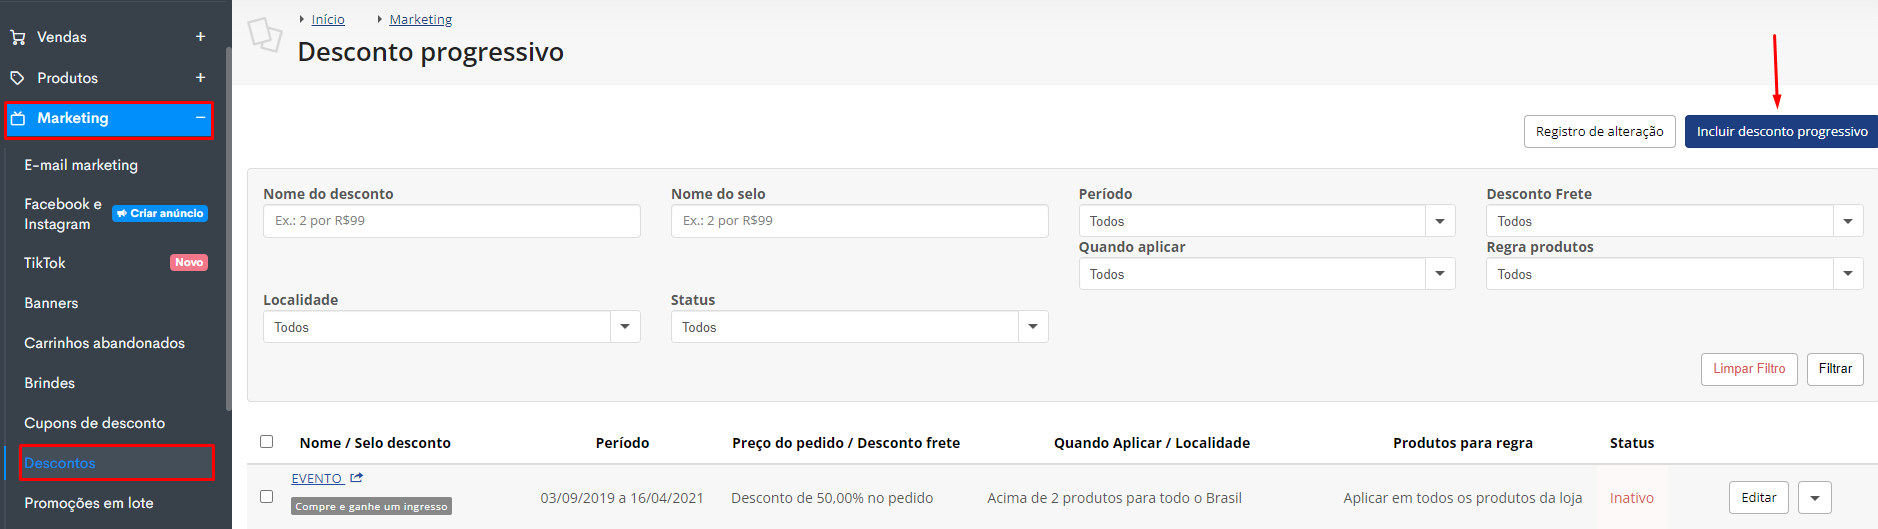The height and width of the screenshot is (529, 1878).
Task: Click the Marketing calendar icon in sidebar
Action: tap(18, 118)
